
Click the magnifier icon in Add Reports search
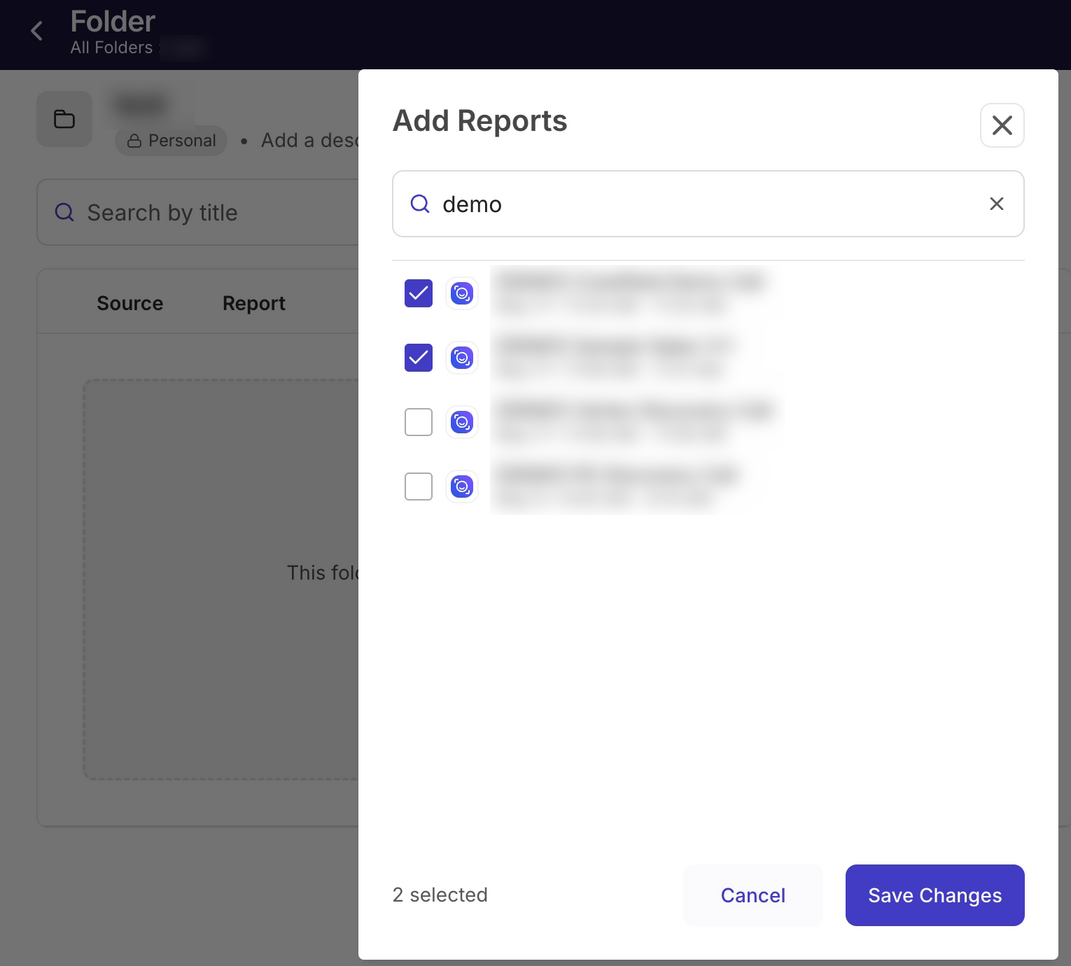[419, 204]
